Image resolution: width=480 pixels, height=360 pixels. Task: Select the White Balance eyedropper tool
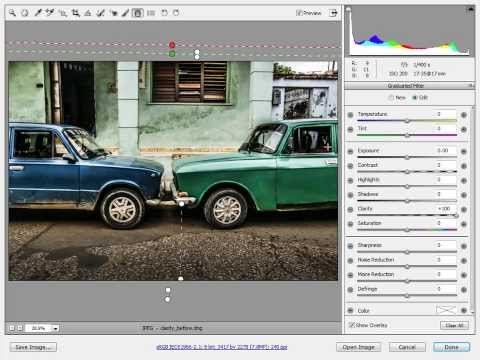point(38,13)
